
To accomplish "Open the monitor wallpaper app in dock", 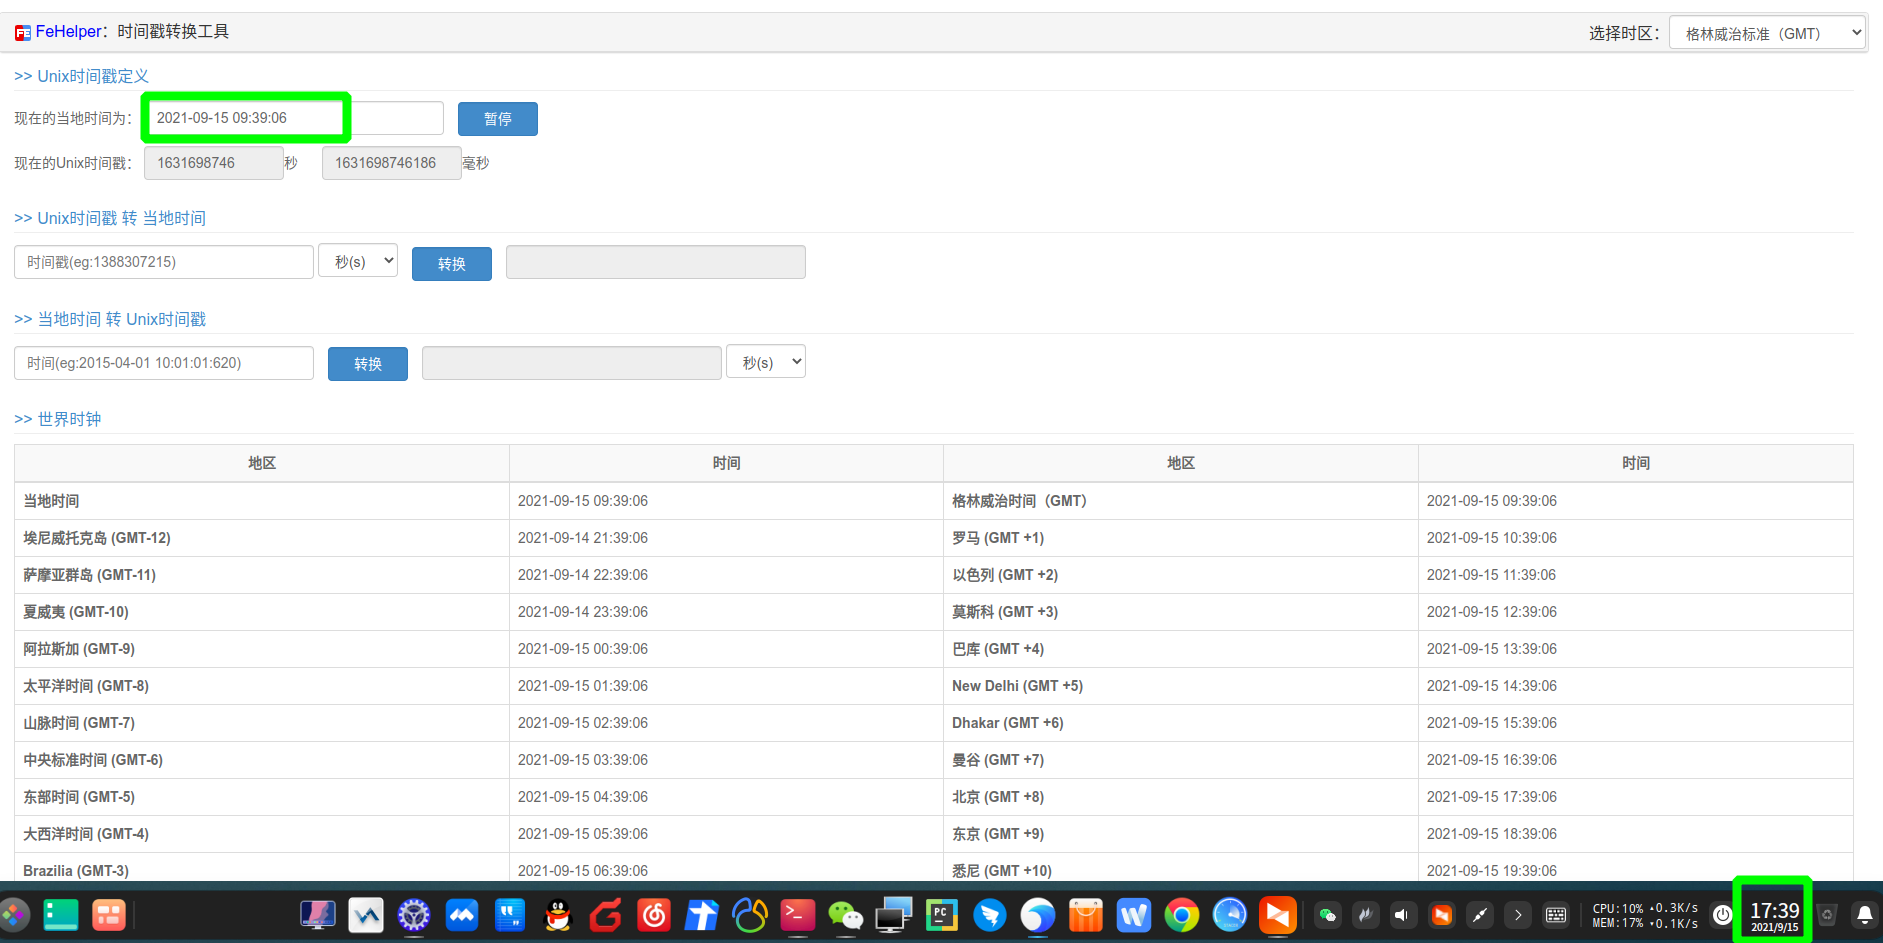I will 318,914.
